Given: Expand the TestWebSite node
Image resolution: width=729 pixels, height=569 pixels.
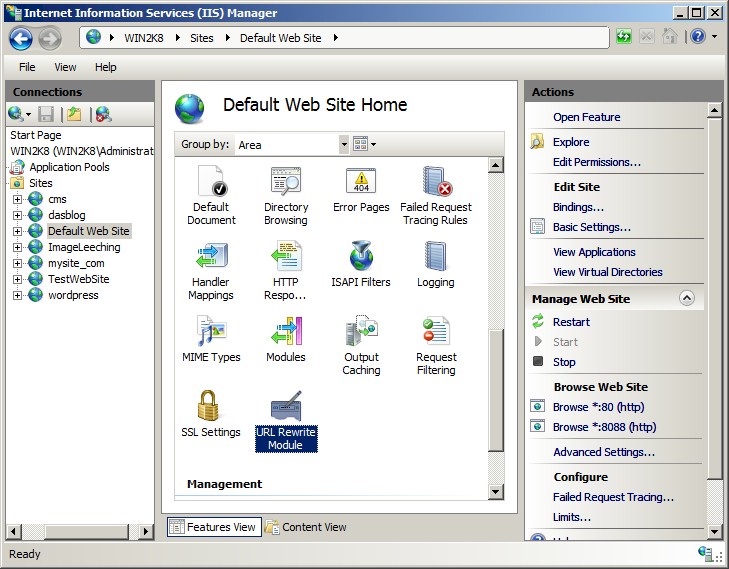Looking at the screenshot, I should pos(17,279).
